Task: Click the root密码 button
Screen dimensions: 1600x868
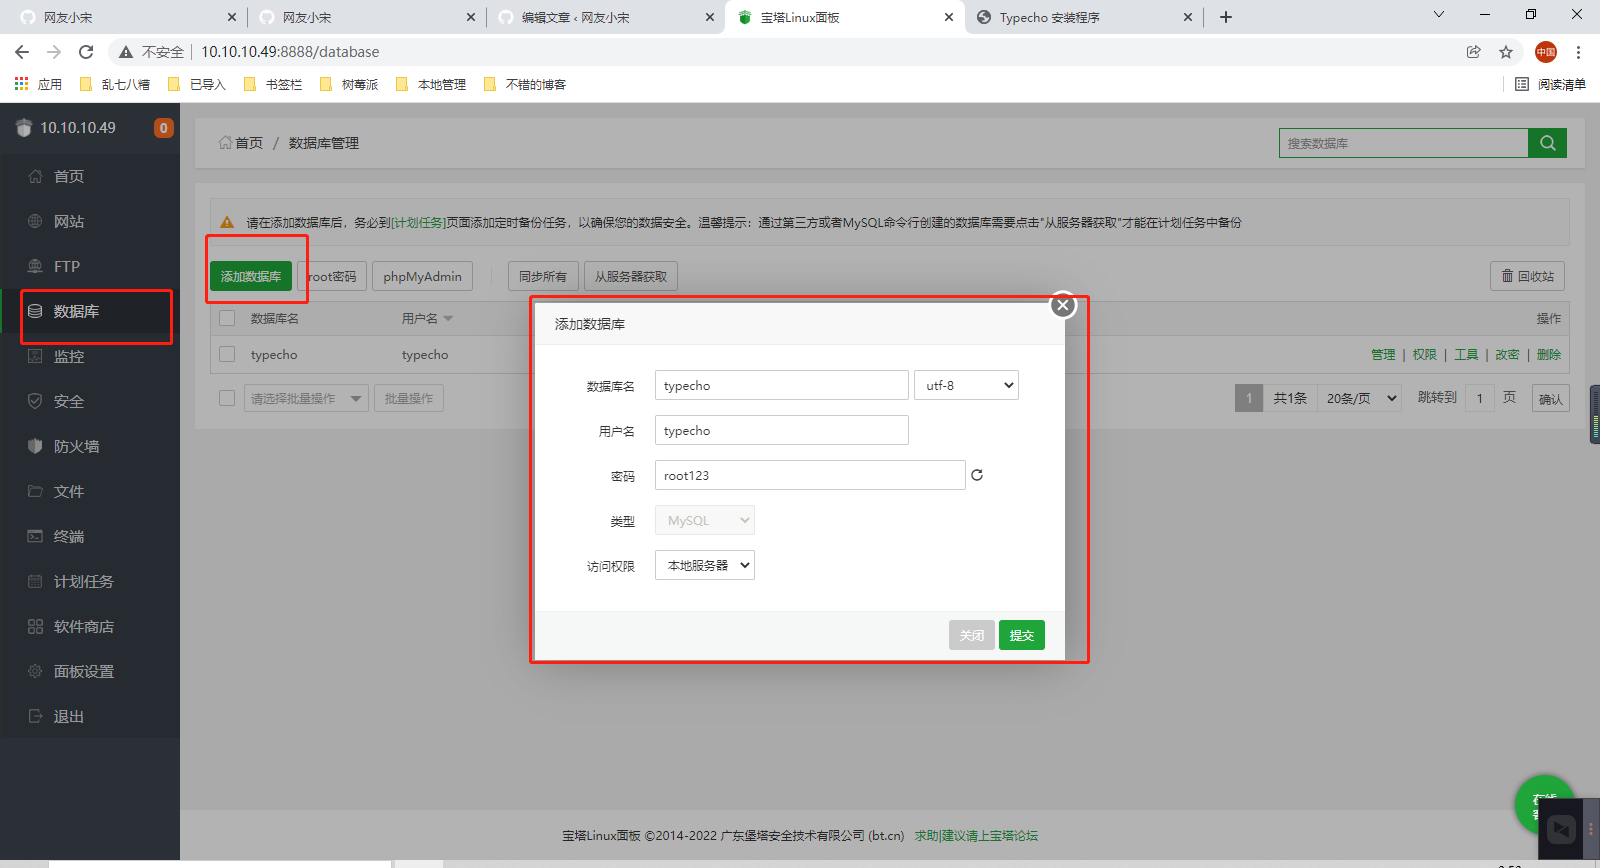Action: click(x=333, y=276)
